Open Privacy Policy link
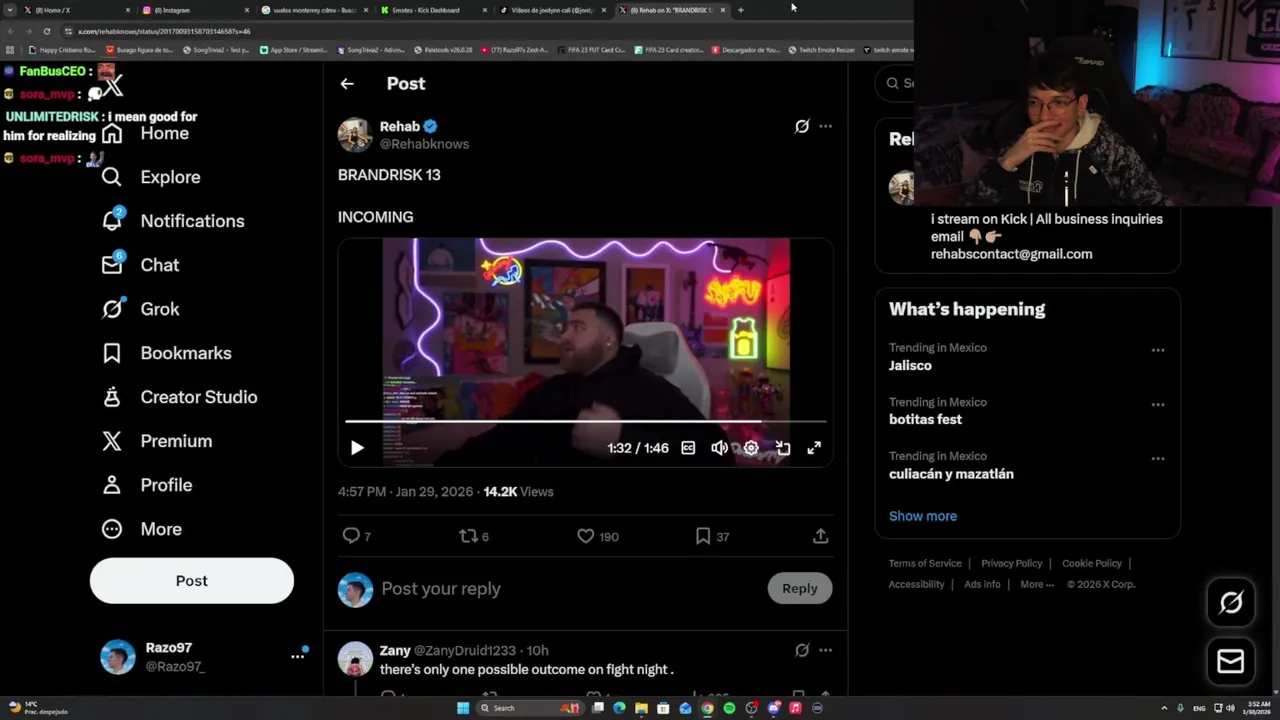1280x720 pixels. 1011,563
